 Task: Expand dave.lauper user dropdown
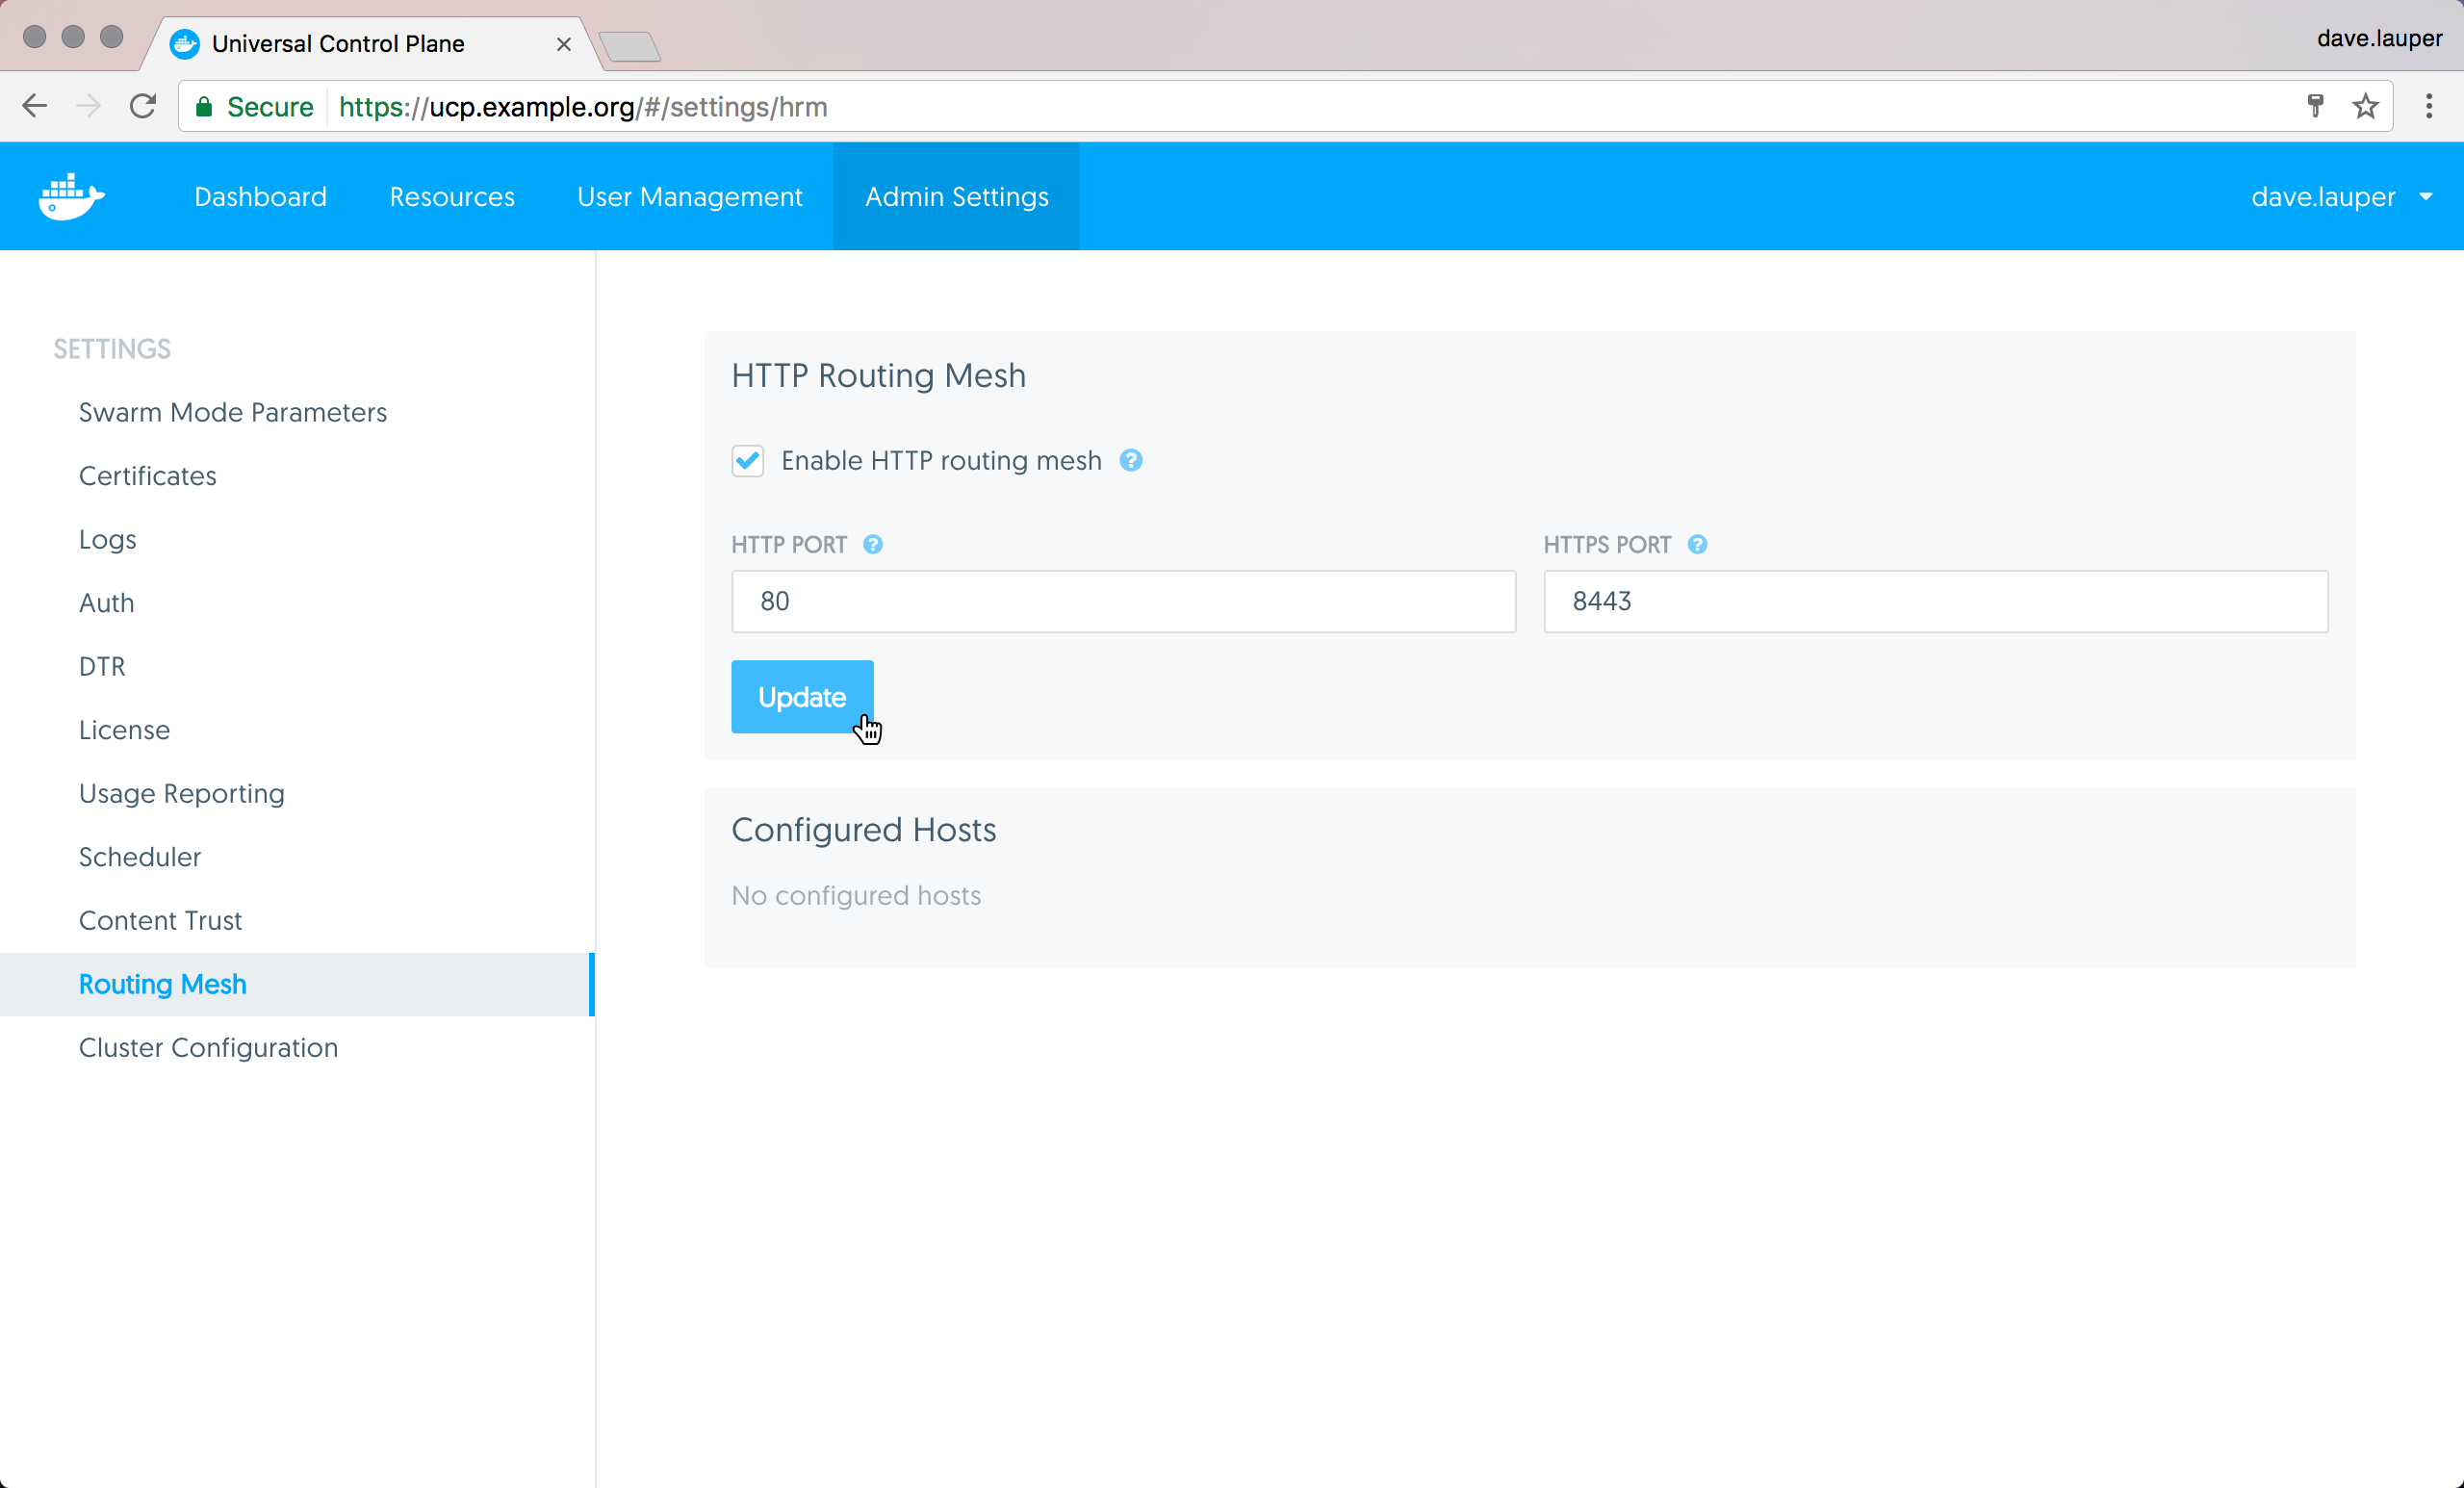pos(2340,197)
